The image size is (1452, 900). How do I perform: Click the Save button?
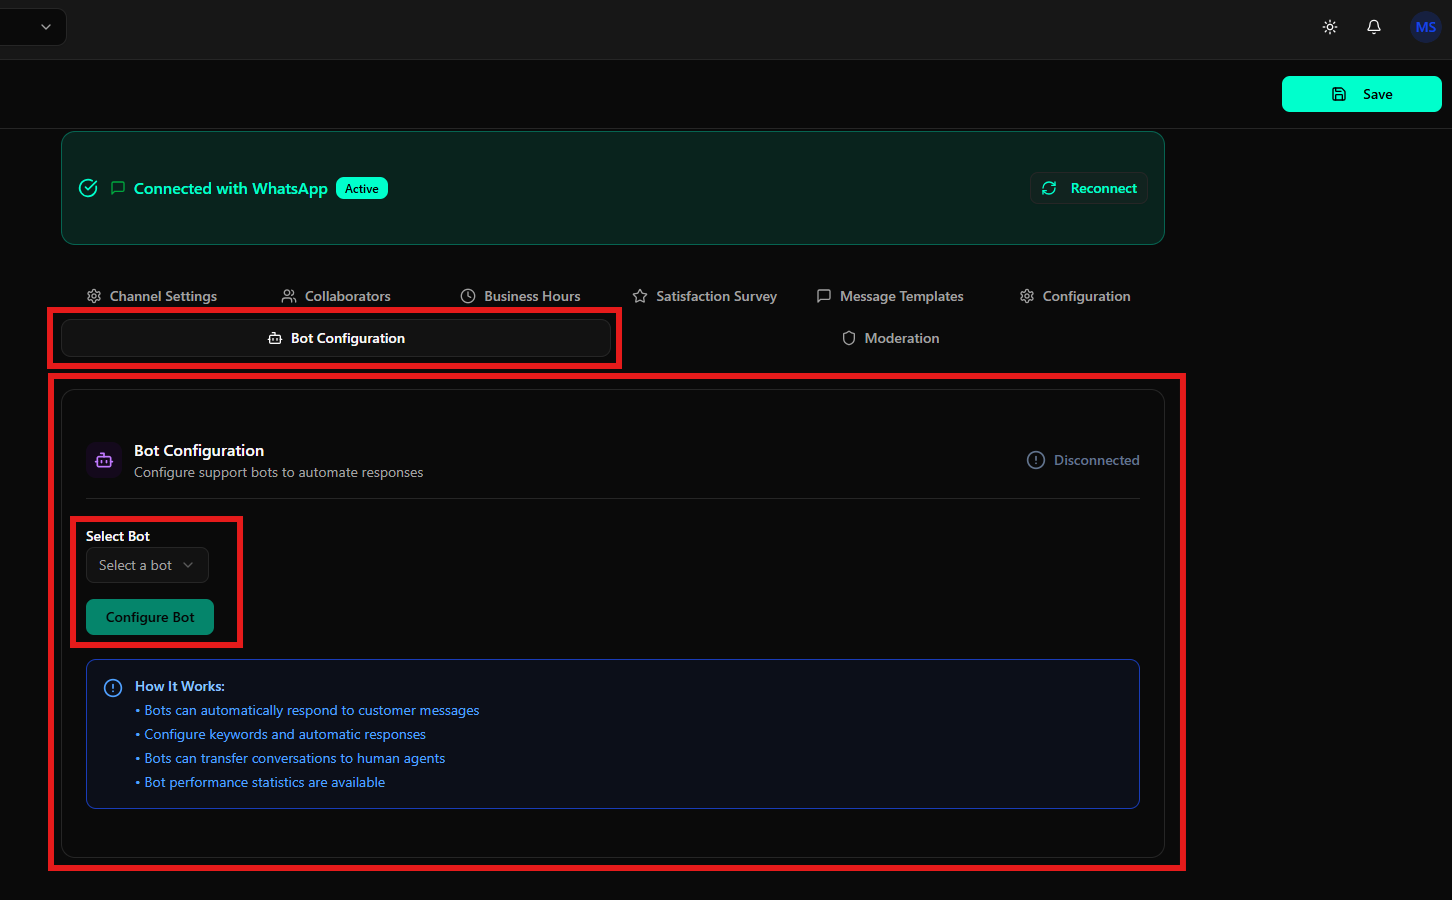coord(1362,94)
